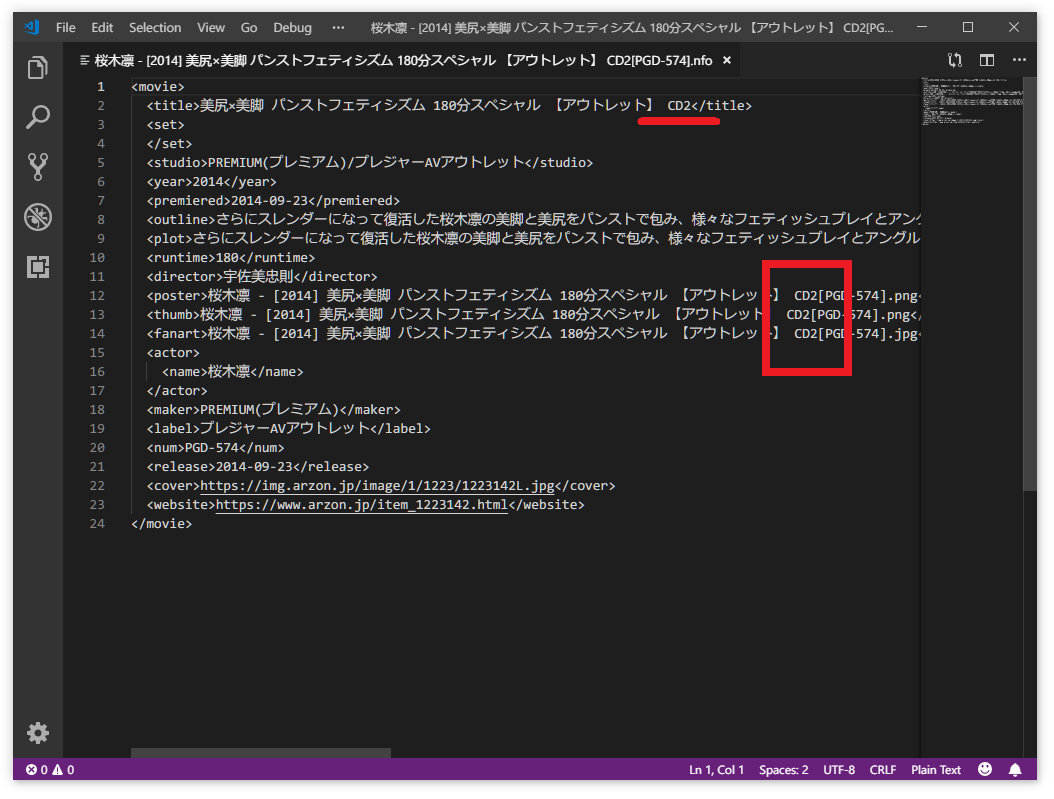Click line number 24 in gutter
Viewport: 1054px width, 799px height.
[x=97, y=523]
